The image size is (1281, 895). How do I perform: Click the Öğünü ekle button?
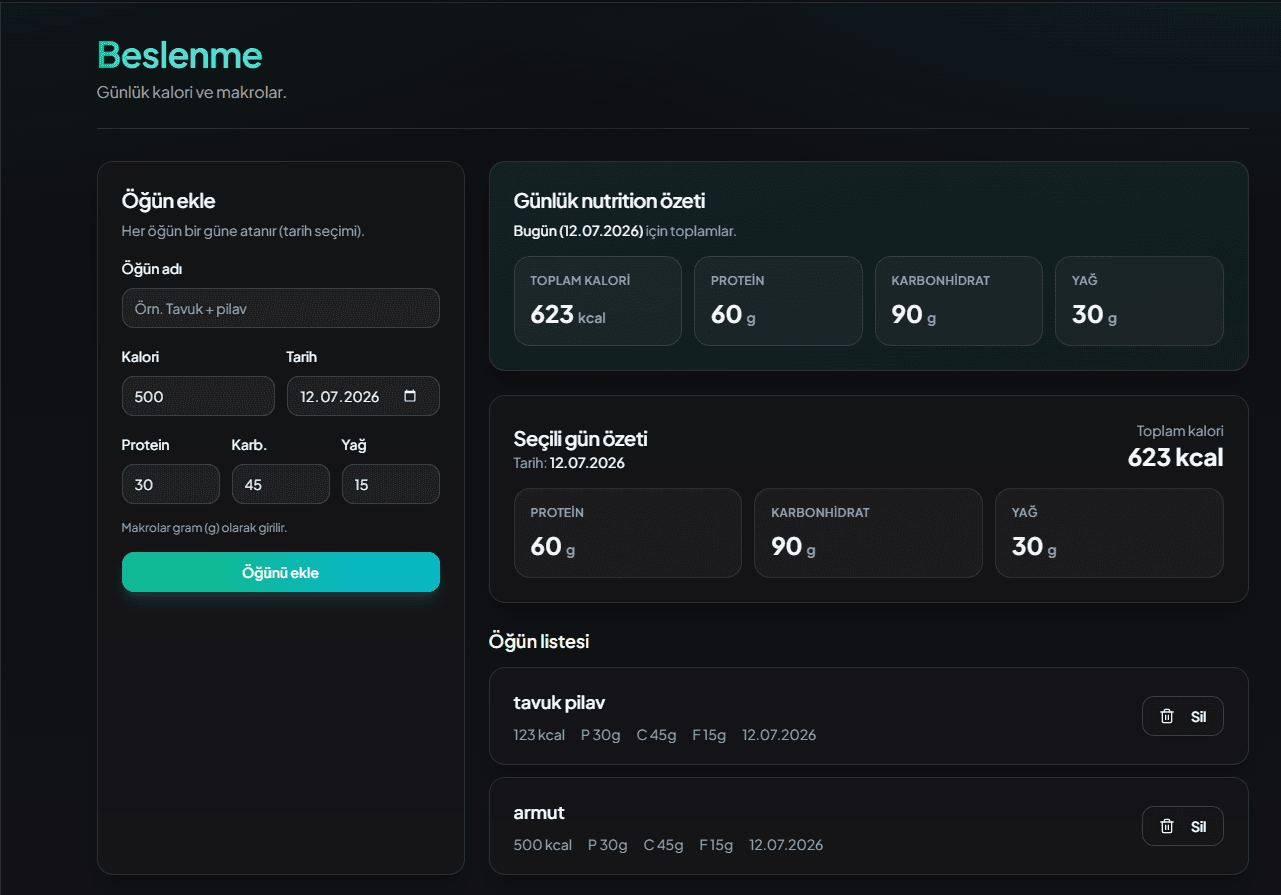[x=281, y=572]
